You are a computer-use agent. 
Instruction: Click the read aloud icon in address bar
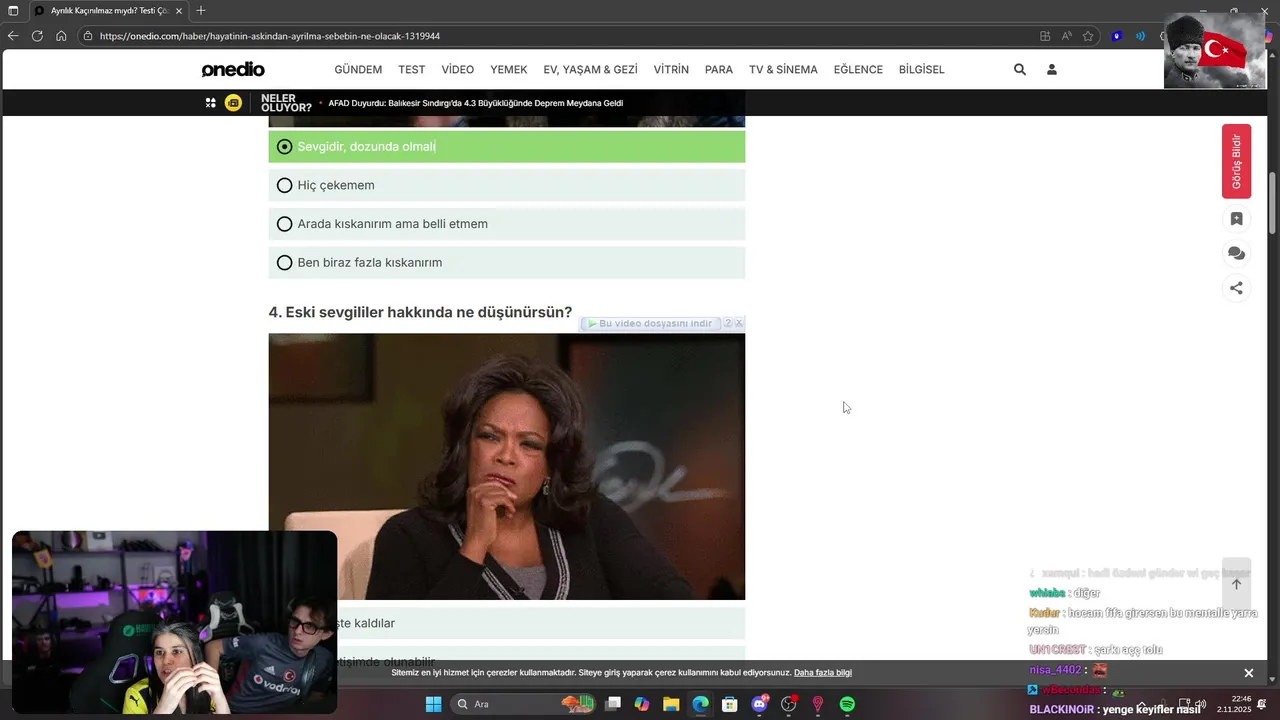pyautogui.click(x=1066, y=36)
